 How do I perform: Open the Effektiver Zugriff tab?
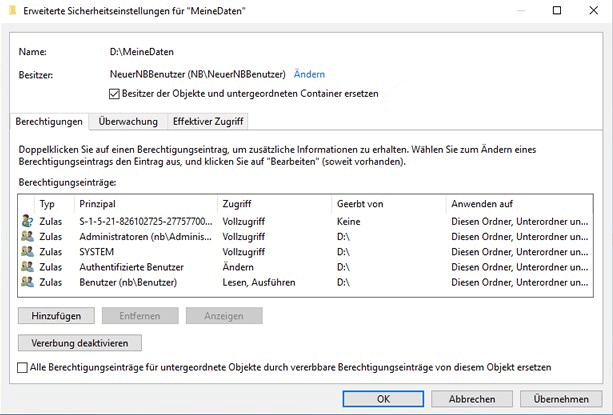click(x=208, y=122)
